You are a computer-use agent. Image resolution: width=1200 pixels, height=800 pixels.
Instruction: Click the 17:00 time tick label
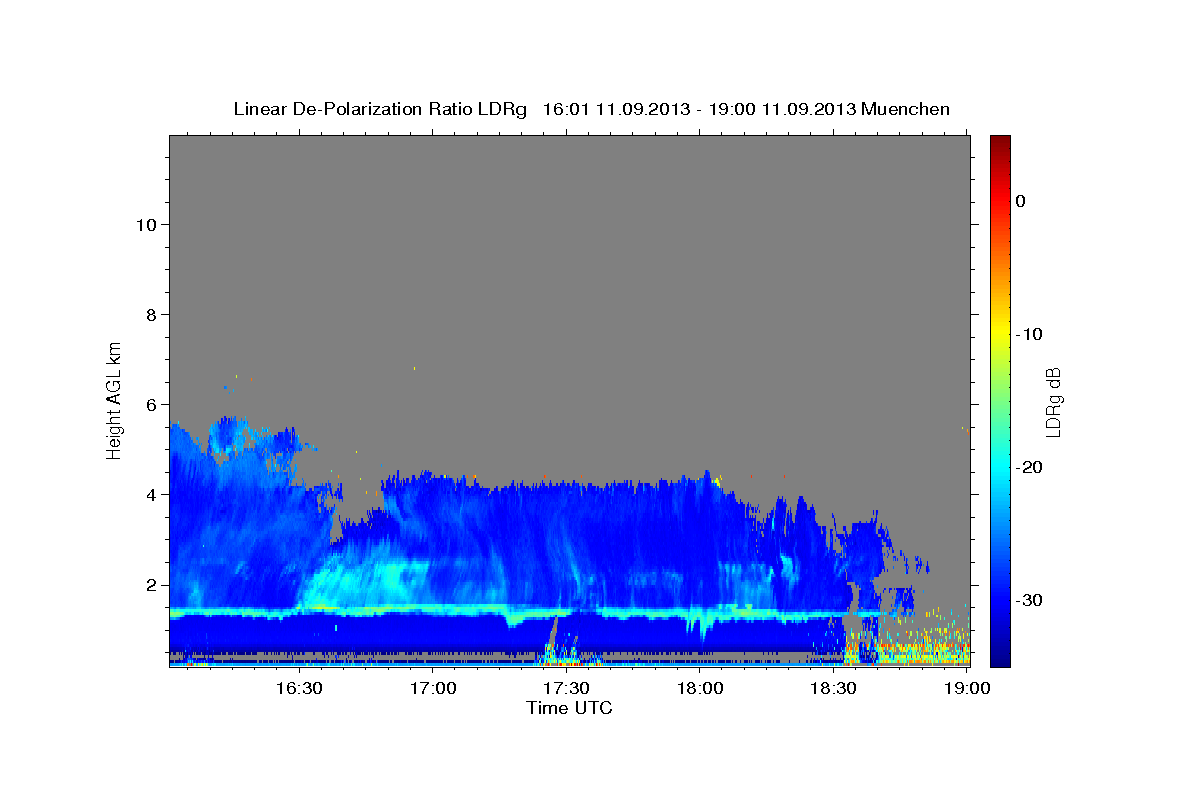point(434,688)
